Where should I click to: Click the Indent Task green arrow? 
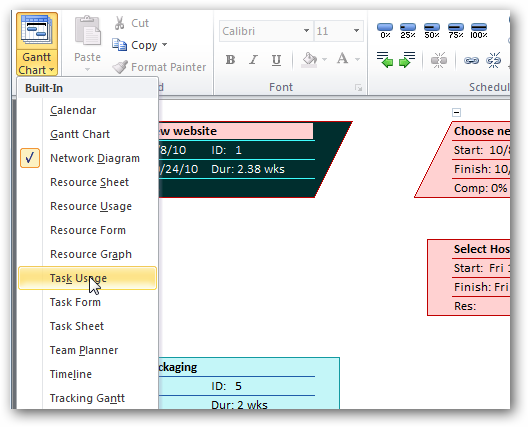[x=407, y=60]
